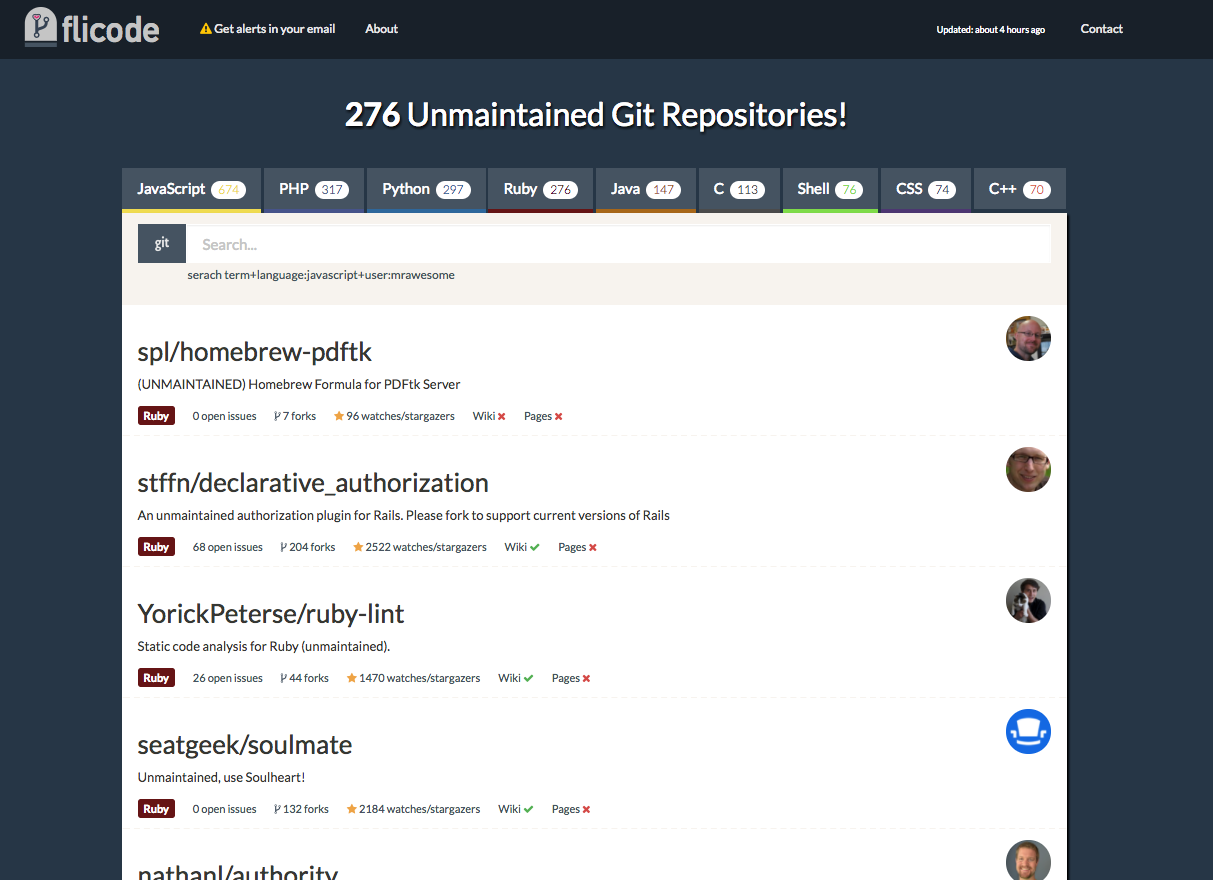Switch to the CSS tab

pyautogui.click(x=926, y=189)
